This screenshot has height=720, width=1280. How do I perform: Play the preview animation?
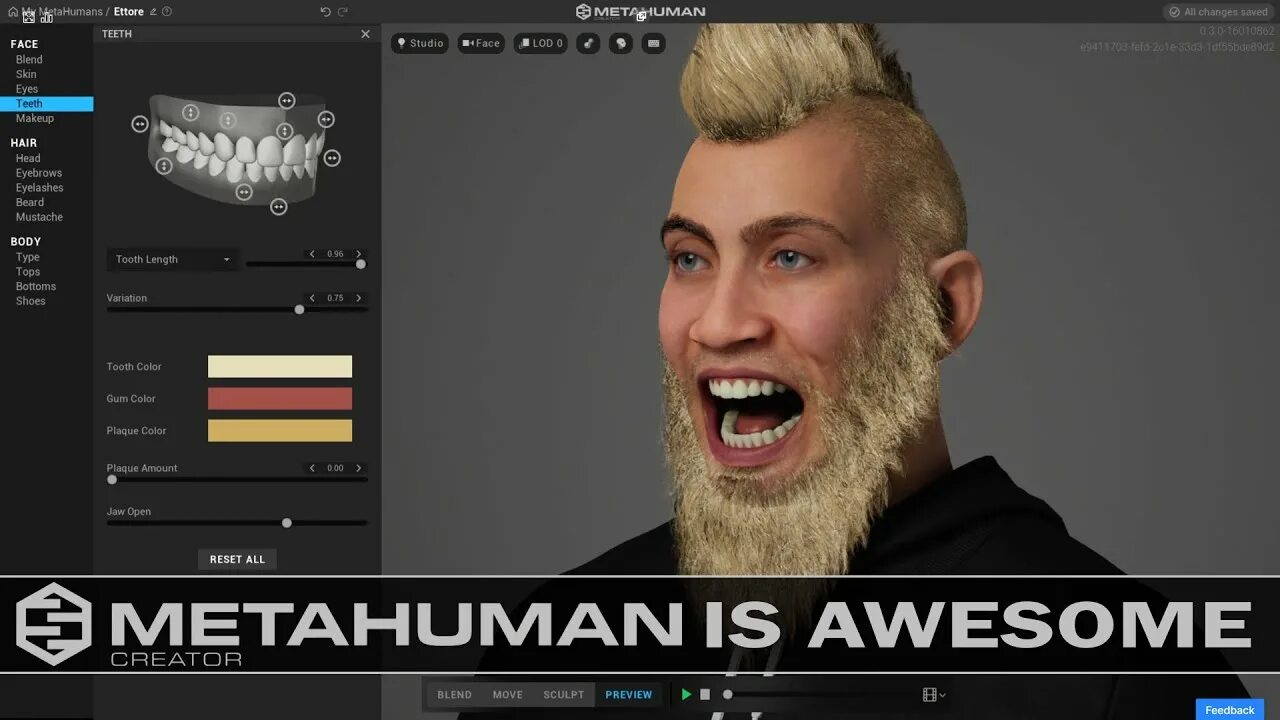pos(686,694)
